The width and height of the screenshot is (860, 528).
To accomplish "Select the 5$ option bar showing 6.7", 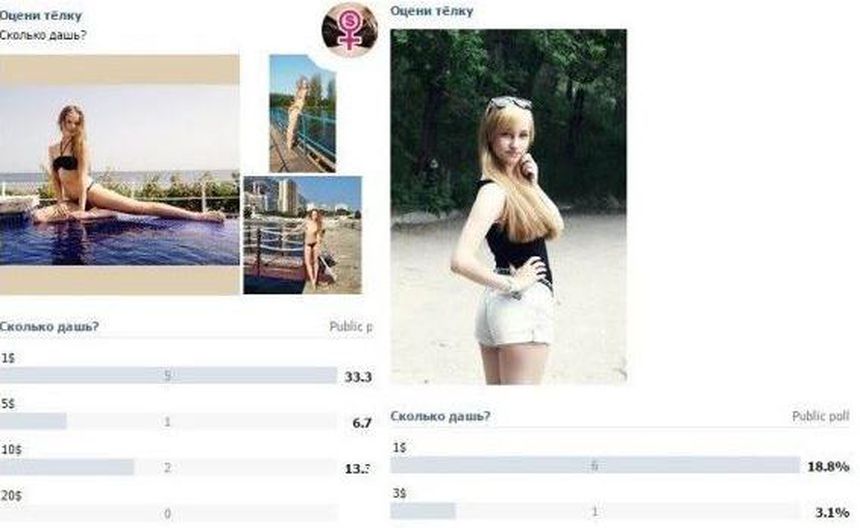I will tap(168, 421).
